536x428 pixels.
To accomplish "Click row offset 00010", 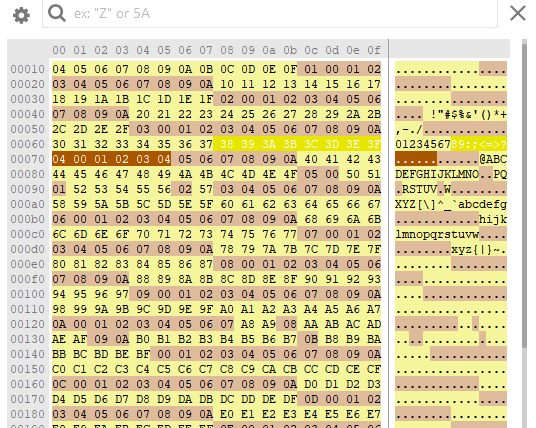I will coord(28,69).
